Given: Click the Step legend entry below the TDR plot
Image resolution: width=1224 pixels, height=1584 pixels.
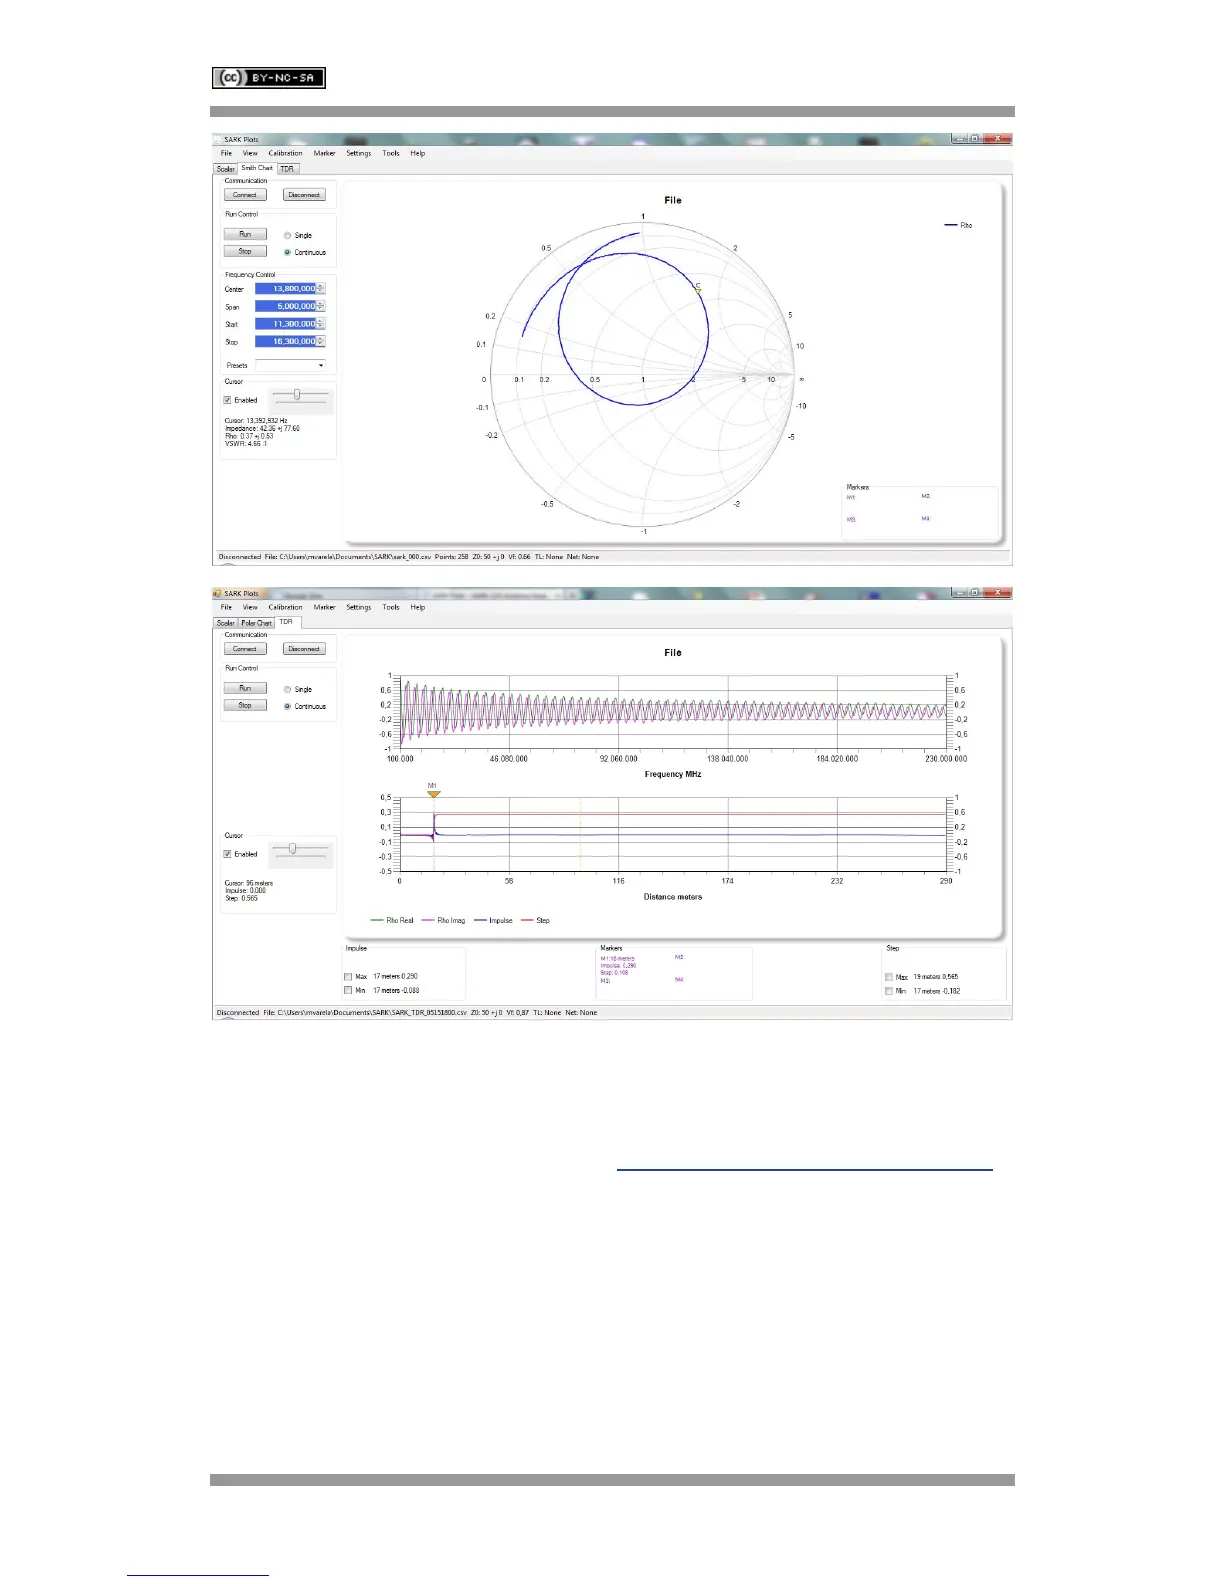Looking at the screenshot, I should (536, 920).
